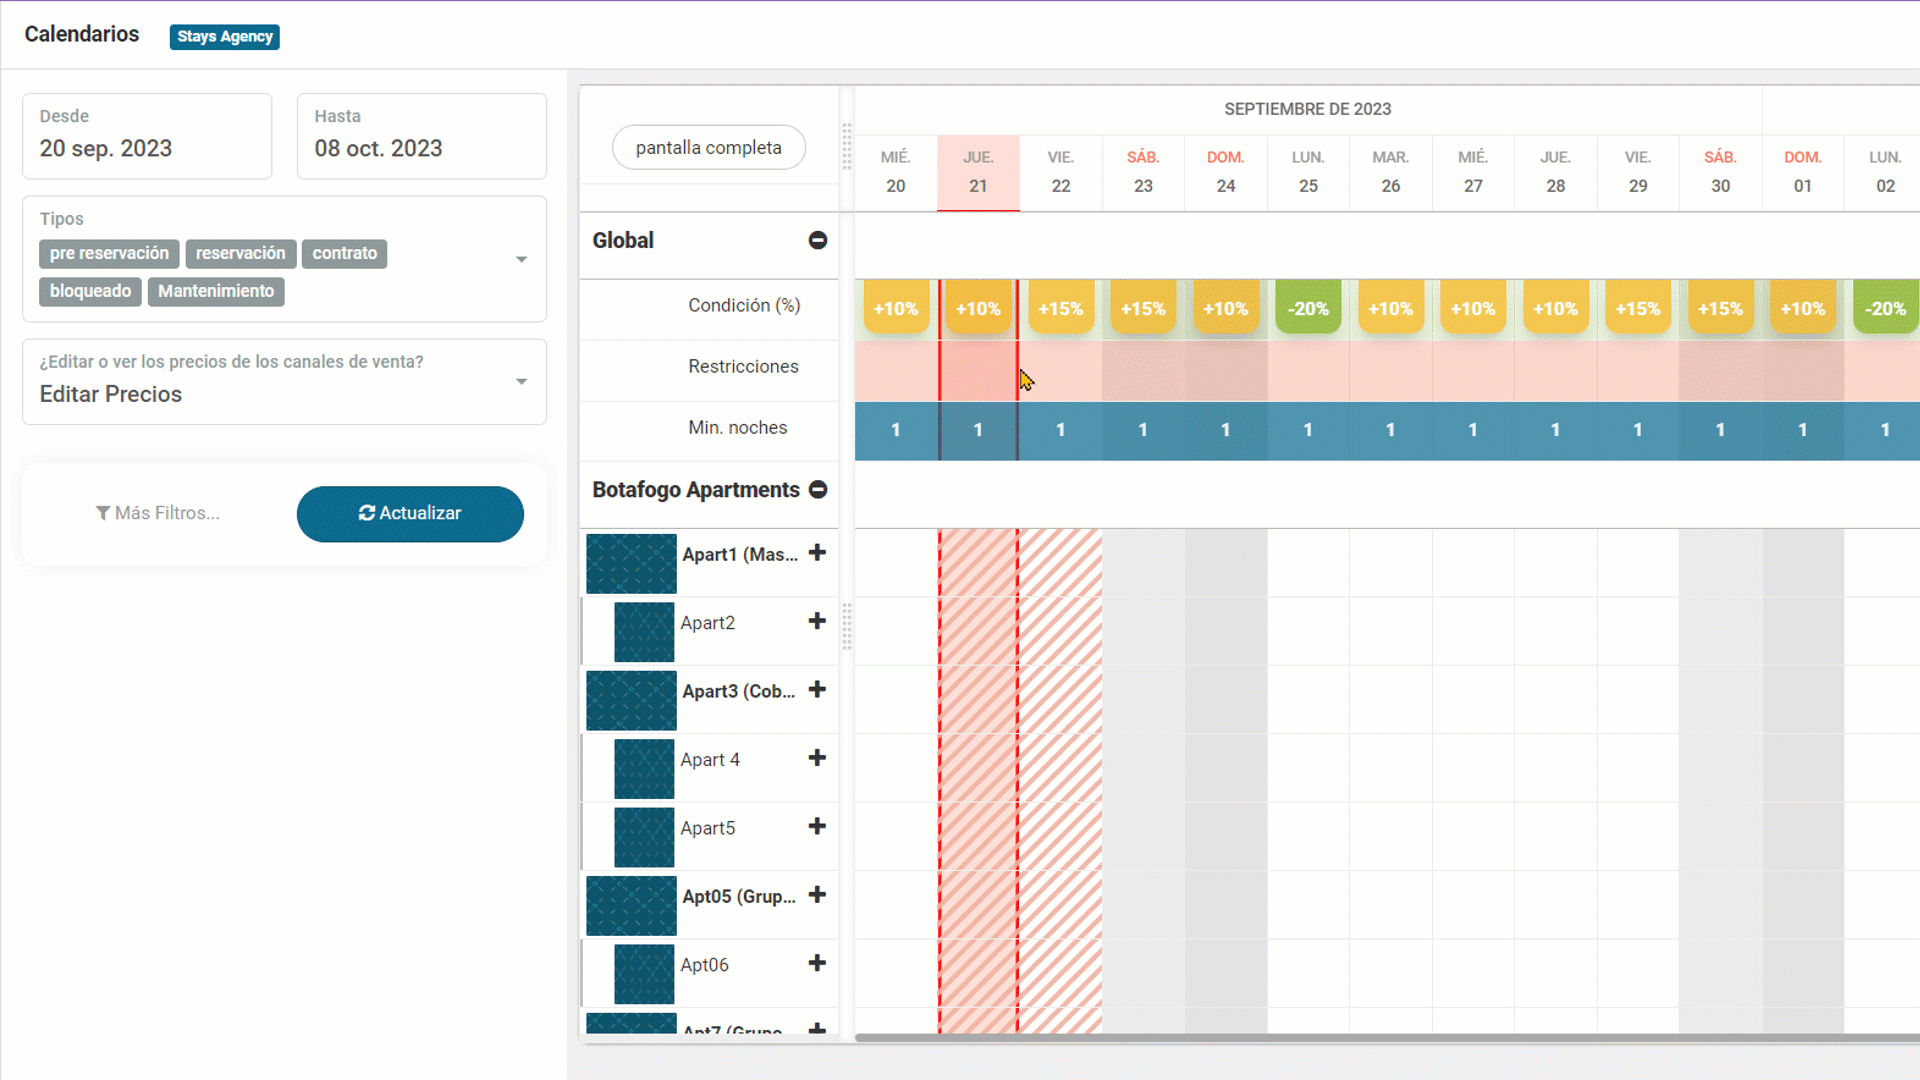Collapse Botafogo Apartments group minus icon
Image resolution: width=1920 pixels, height=1080 pixels.
click(x=817, y=489)
